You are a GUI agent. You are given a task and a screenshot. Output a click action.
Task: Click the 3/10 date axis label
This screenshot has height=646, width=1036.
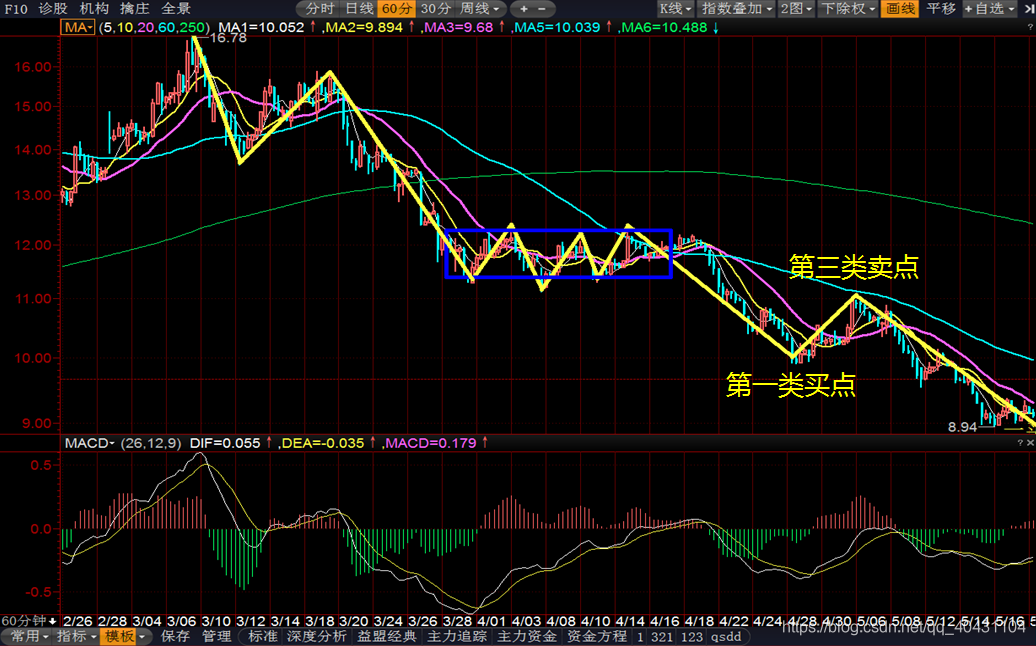pyautogui.click(x=215, y=621)
